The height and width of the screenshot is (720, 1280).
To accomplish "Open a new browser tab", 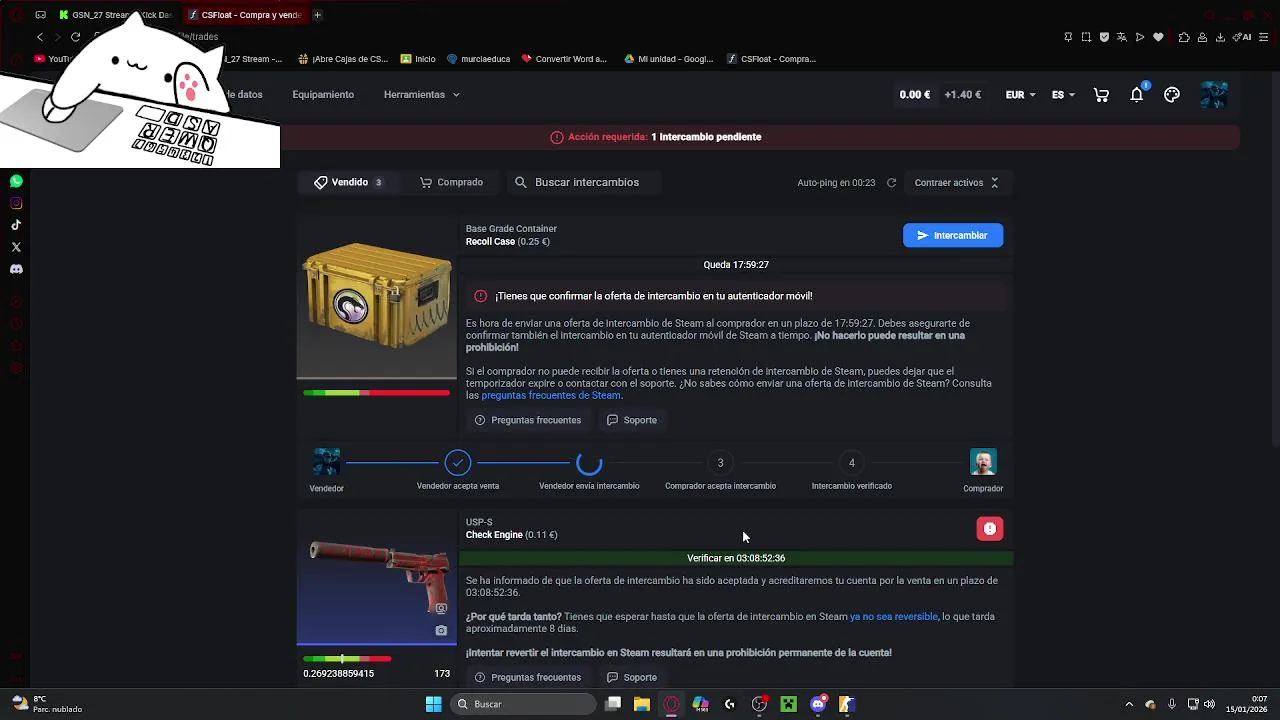I will pyautogui.click(x=317, y=15).
